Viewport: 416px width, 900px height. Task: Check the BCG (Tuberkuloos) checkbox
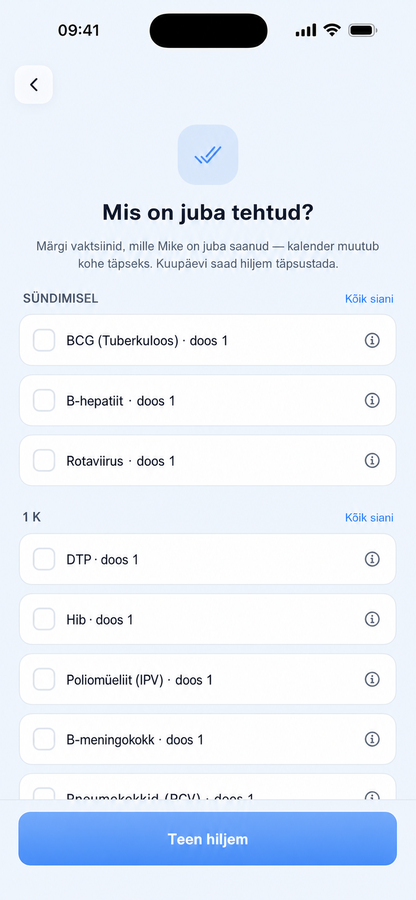44,340
